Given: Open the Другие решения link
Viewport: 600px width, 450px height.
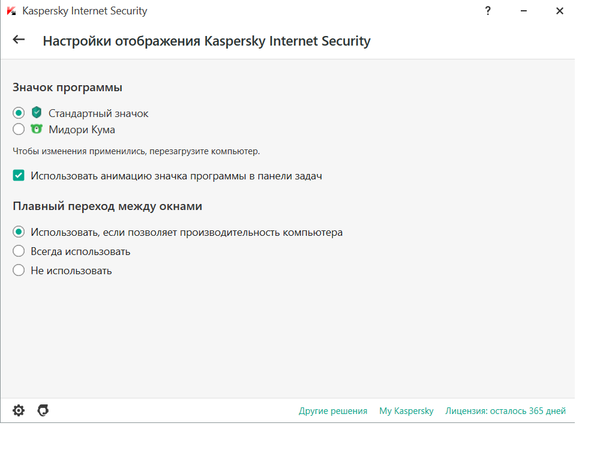Looking at the screenshot, I should (333, 411).
